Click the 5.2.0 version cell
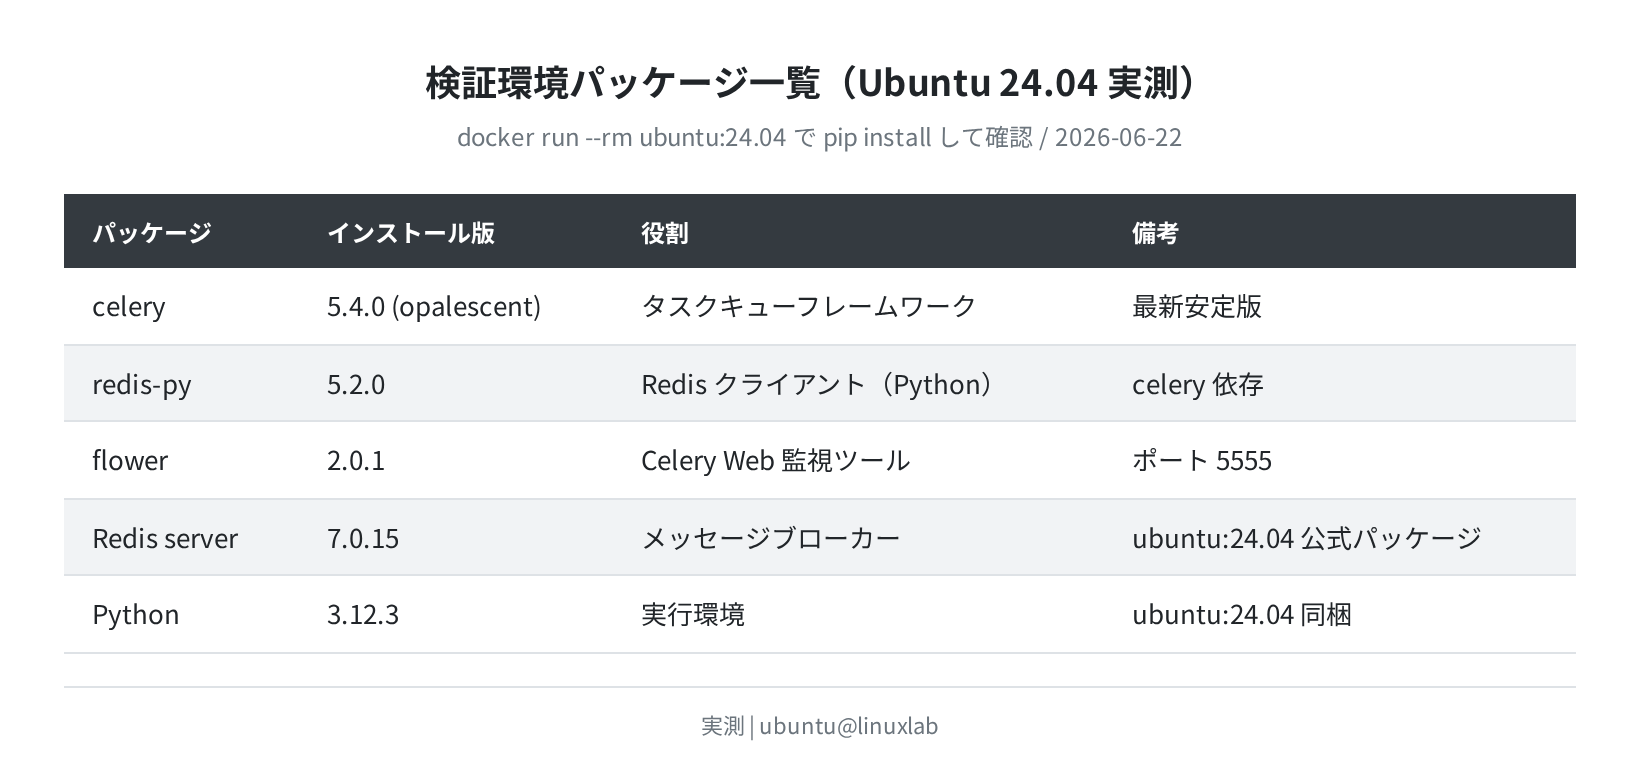 [x=356, y=384]
